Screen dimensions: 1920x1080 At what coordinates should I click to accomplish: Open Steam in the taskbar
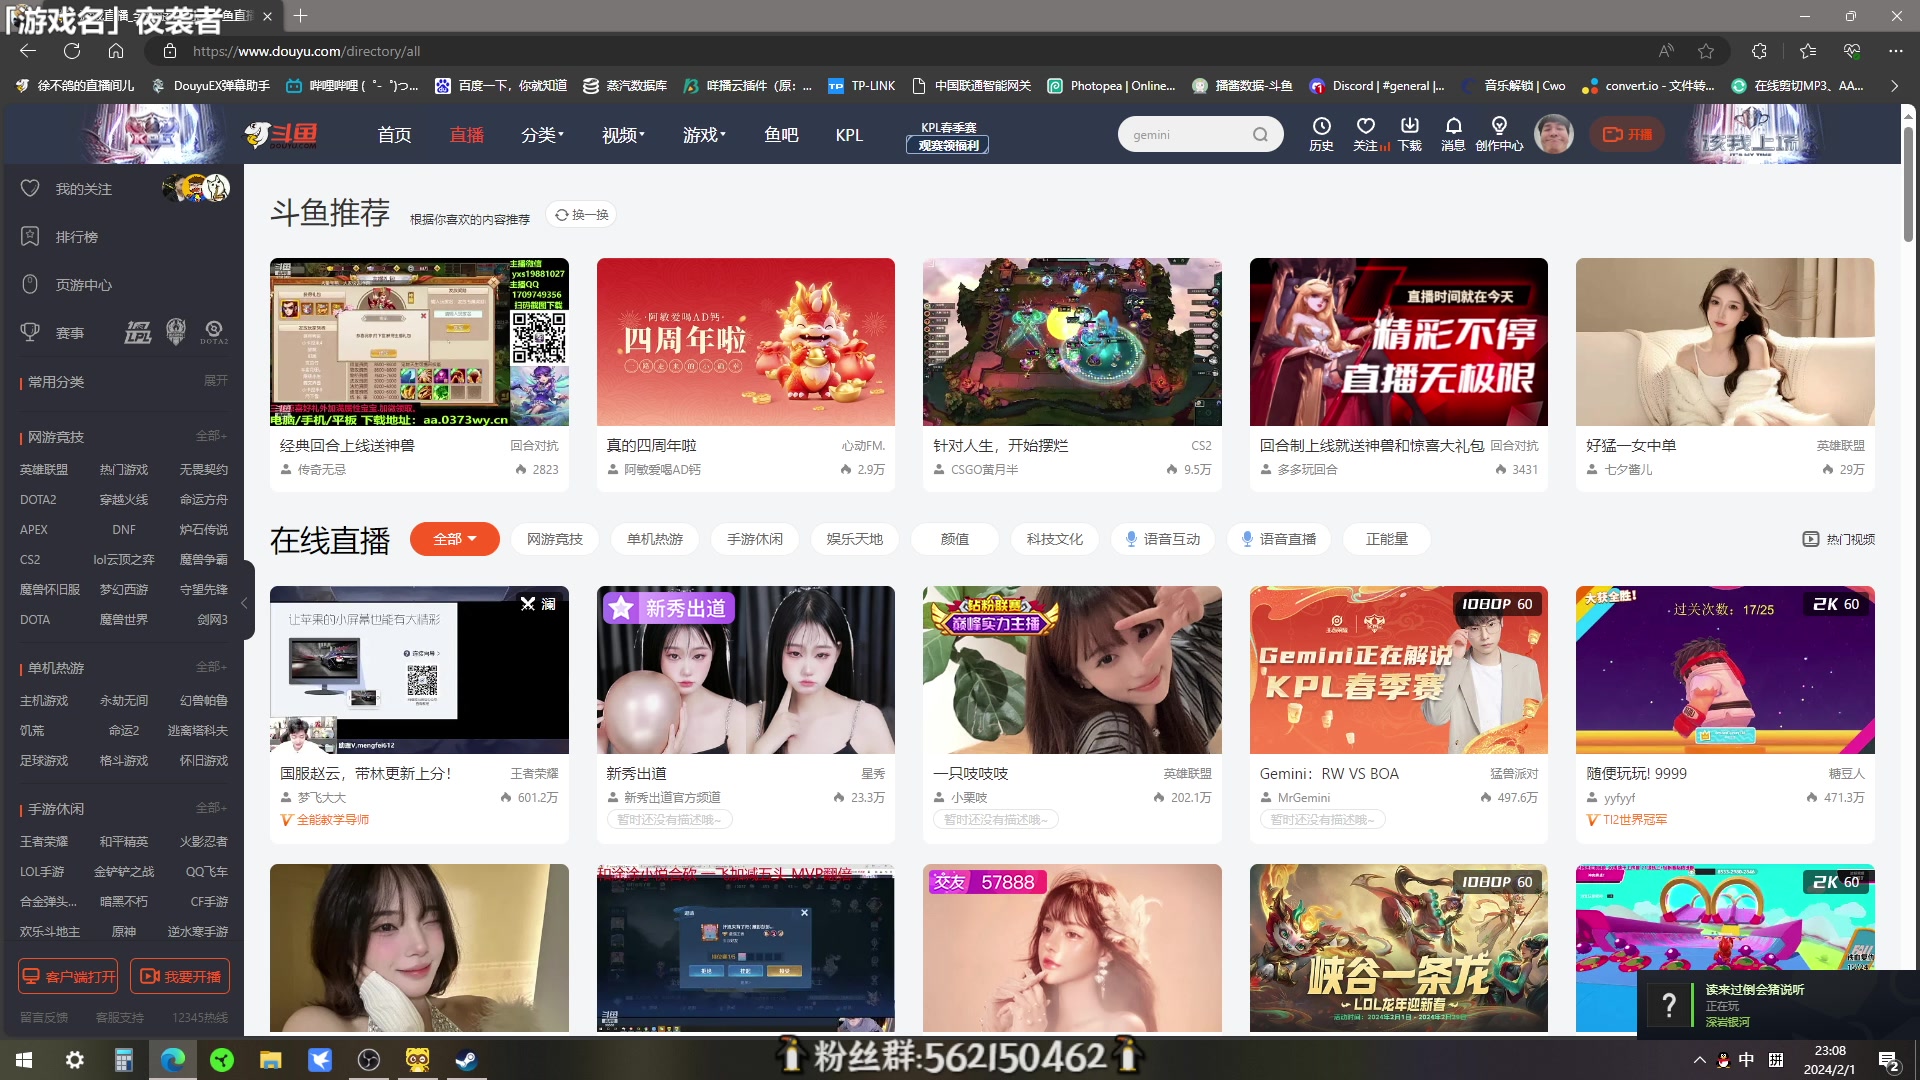(466, 1060)
